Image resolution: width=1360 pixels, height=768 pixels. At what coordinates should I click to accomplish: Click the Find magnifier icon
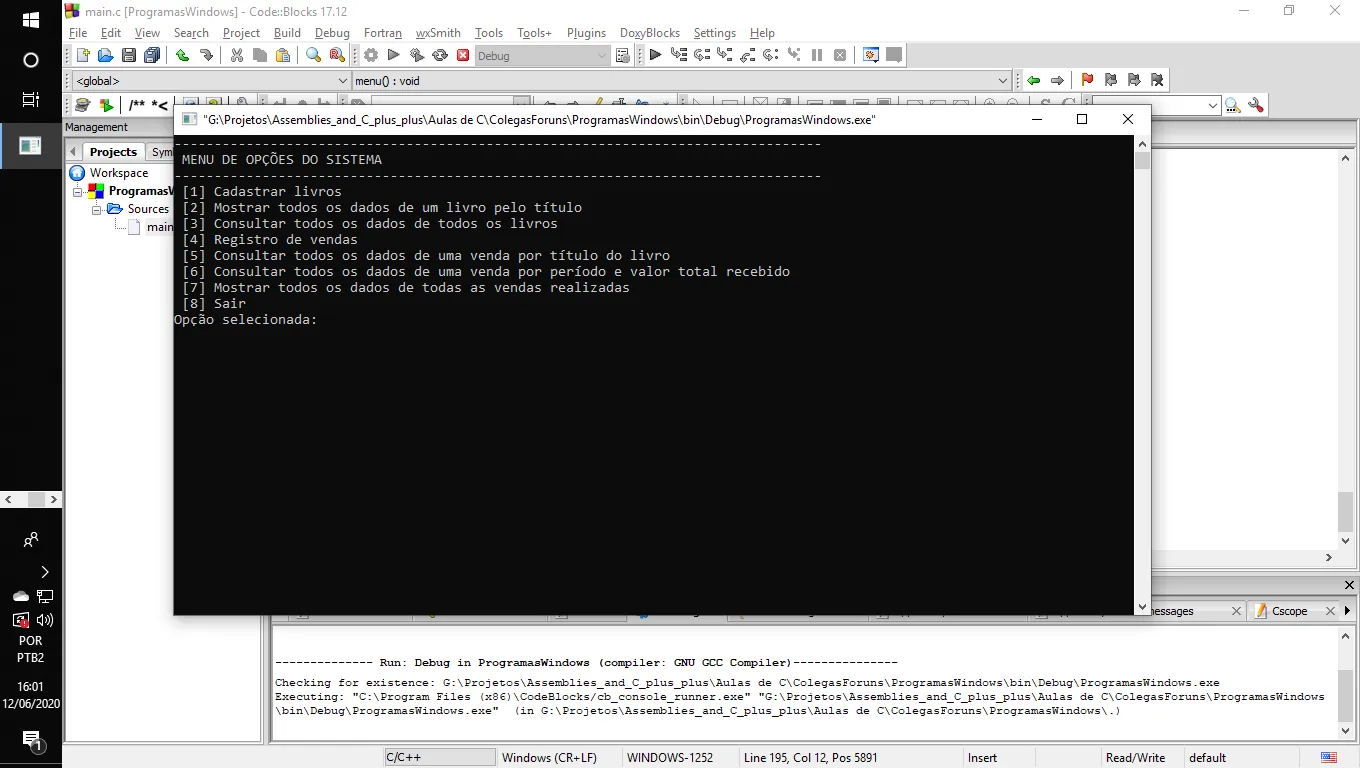pos(313,56)
